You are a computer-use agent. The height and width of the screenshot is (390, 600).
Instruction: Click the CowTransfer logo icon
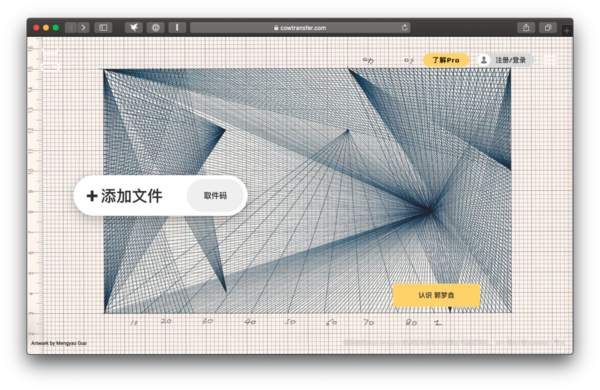tap(50, 60)
